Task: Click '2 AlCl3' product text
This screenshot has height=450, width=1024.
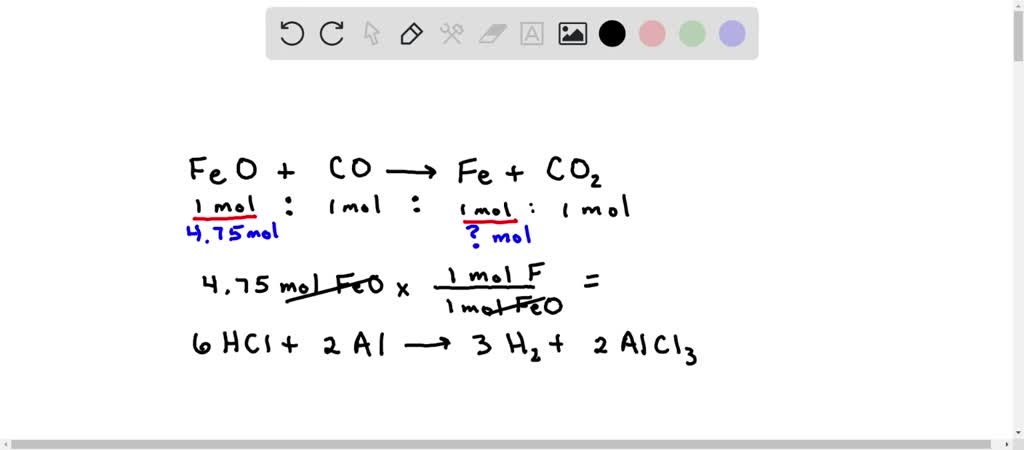Action: click(645, 347)
